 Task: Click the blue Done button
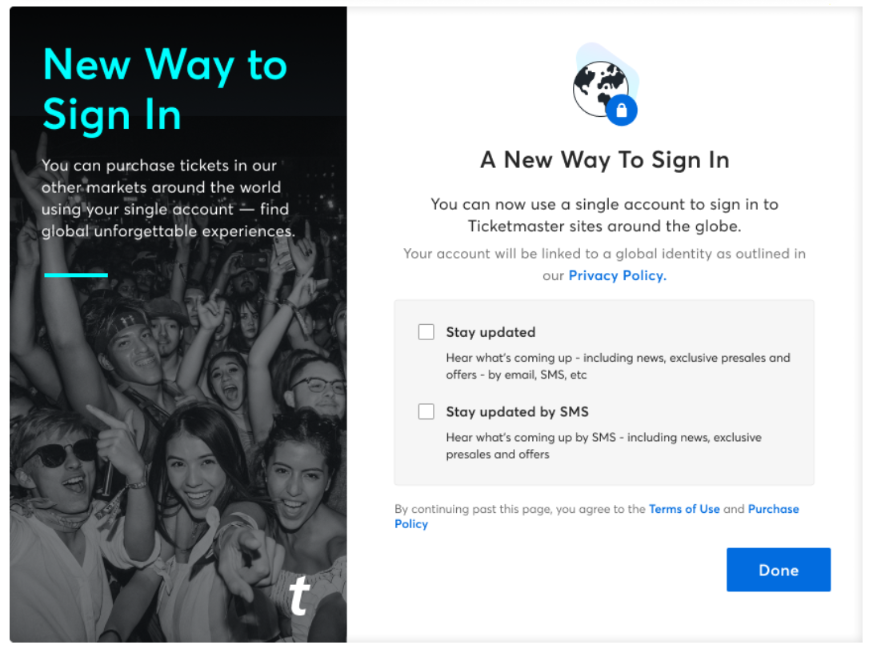[778, 570]
